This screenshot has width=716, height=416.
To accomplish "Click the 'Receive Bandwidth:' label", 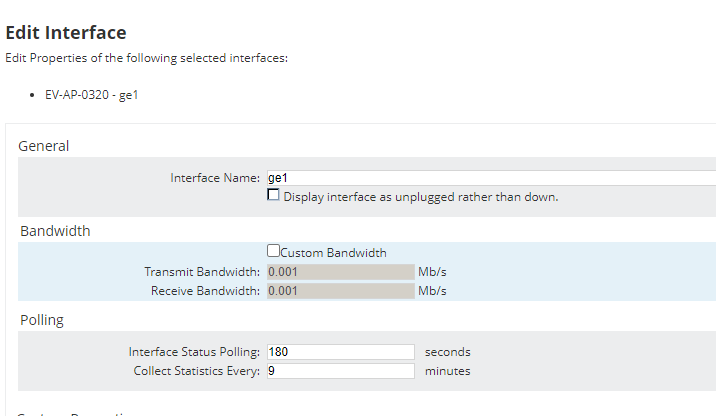I will click(205, 291).
